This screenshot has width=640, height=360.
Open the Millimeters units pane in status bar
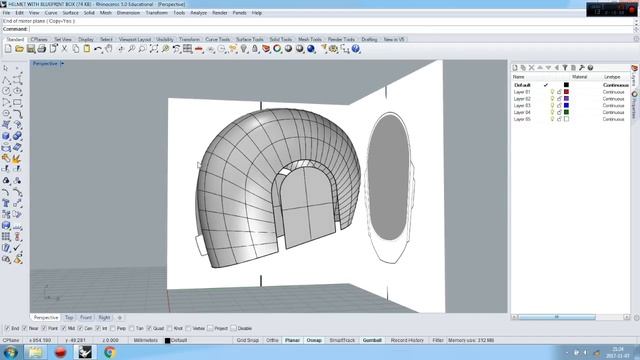coord(146,340)
